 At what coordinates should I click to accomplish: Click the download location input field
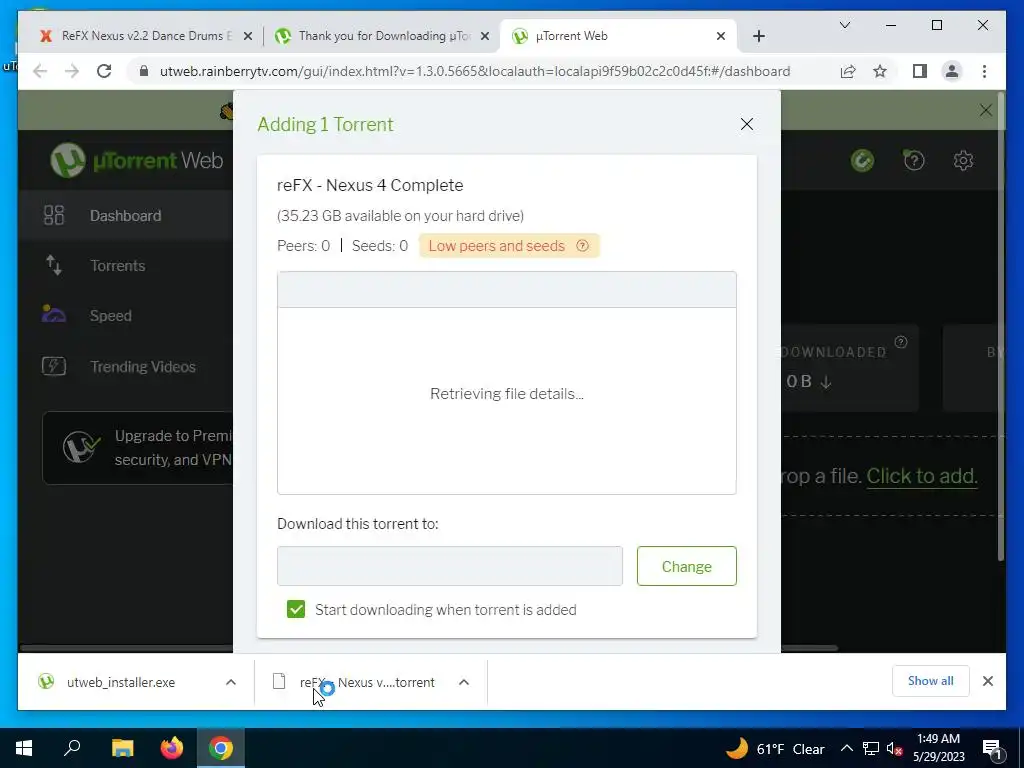[x=449, y=566]
